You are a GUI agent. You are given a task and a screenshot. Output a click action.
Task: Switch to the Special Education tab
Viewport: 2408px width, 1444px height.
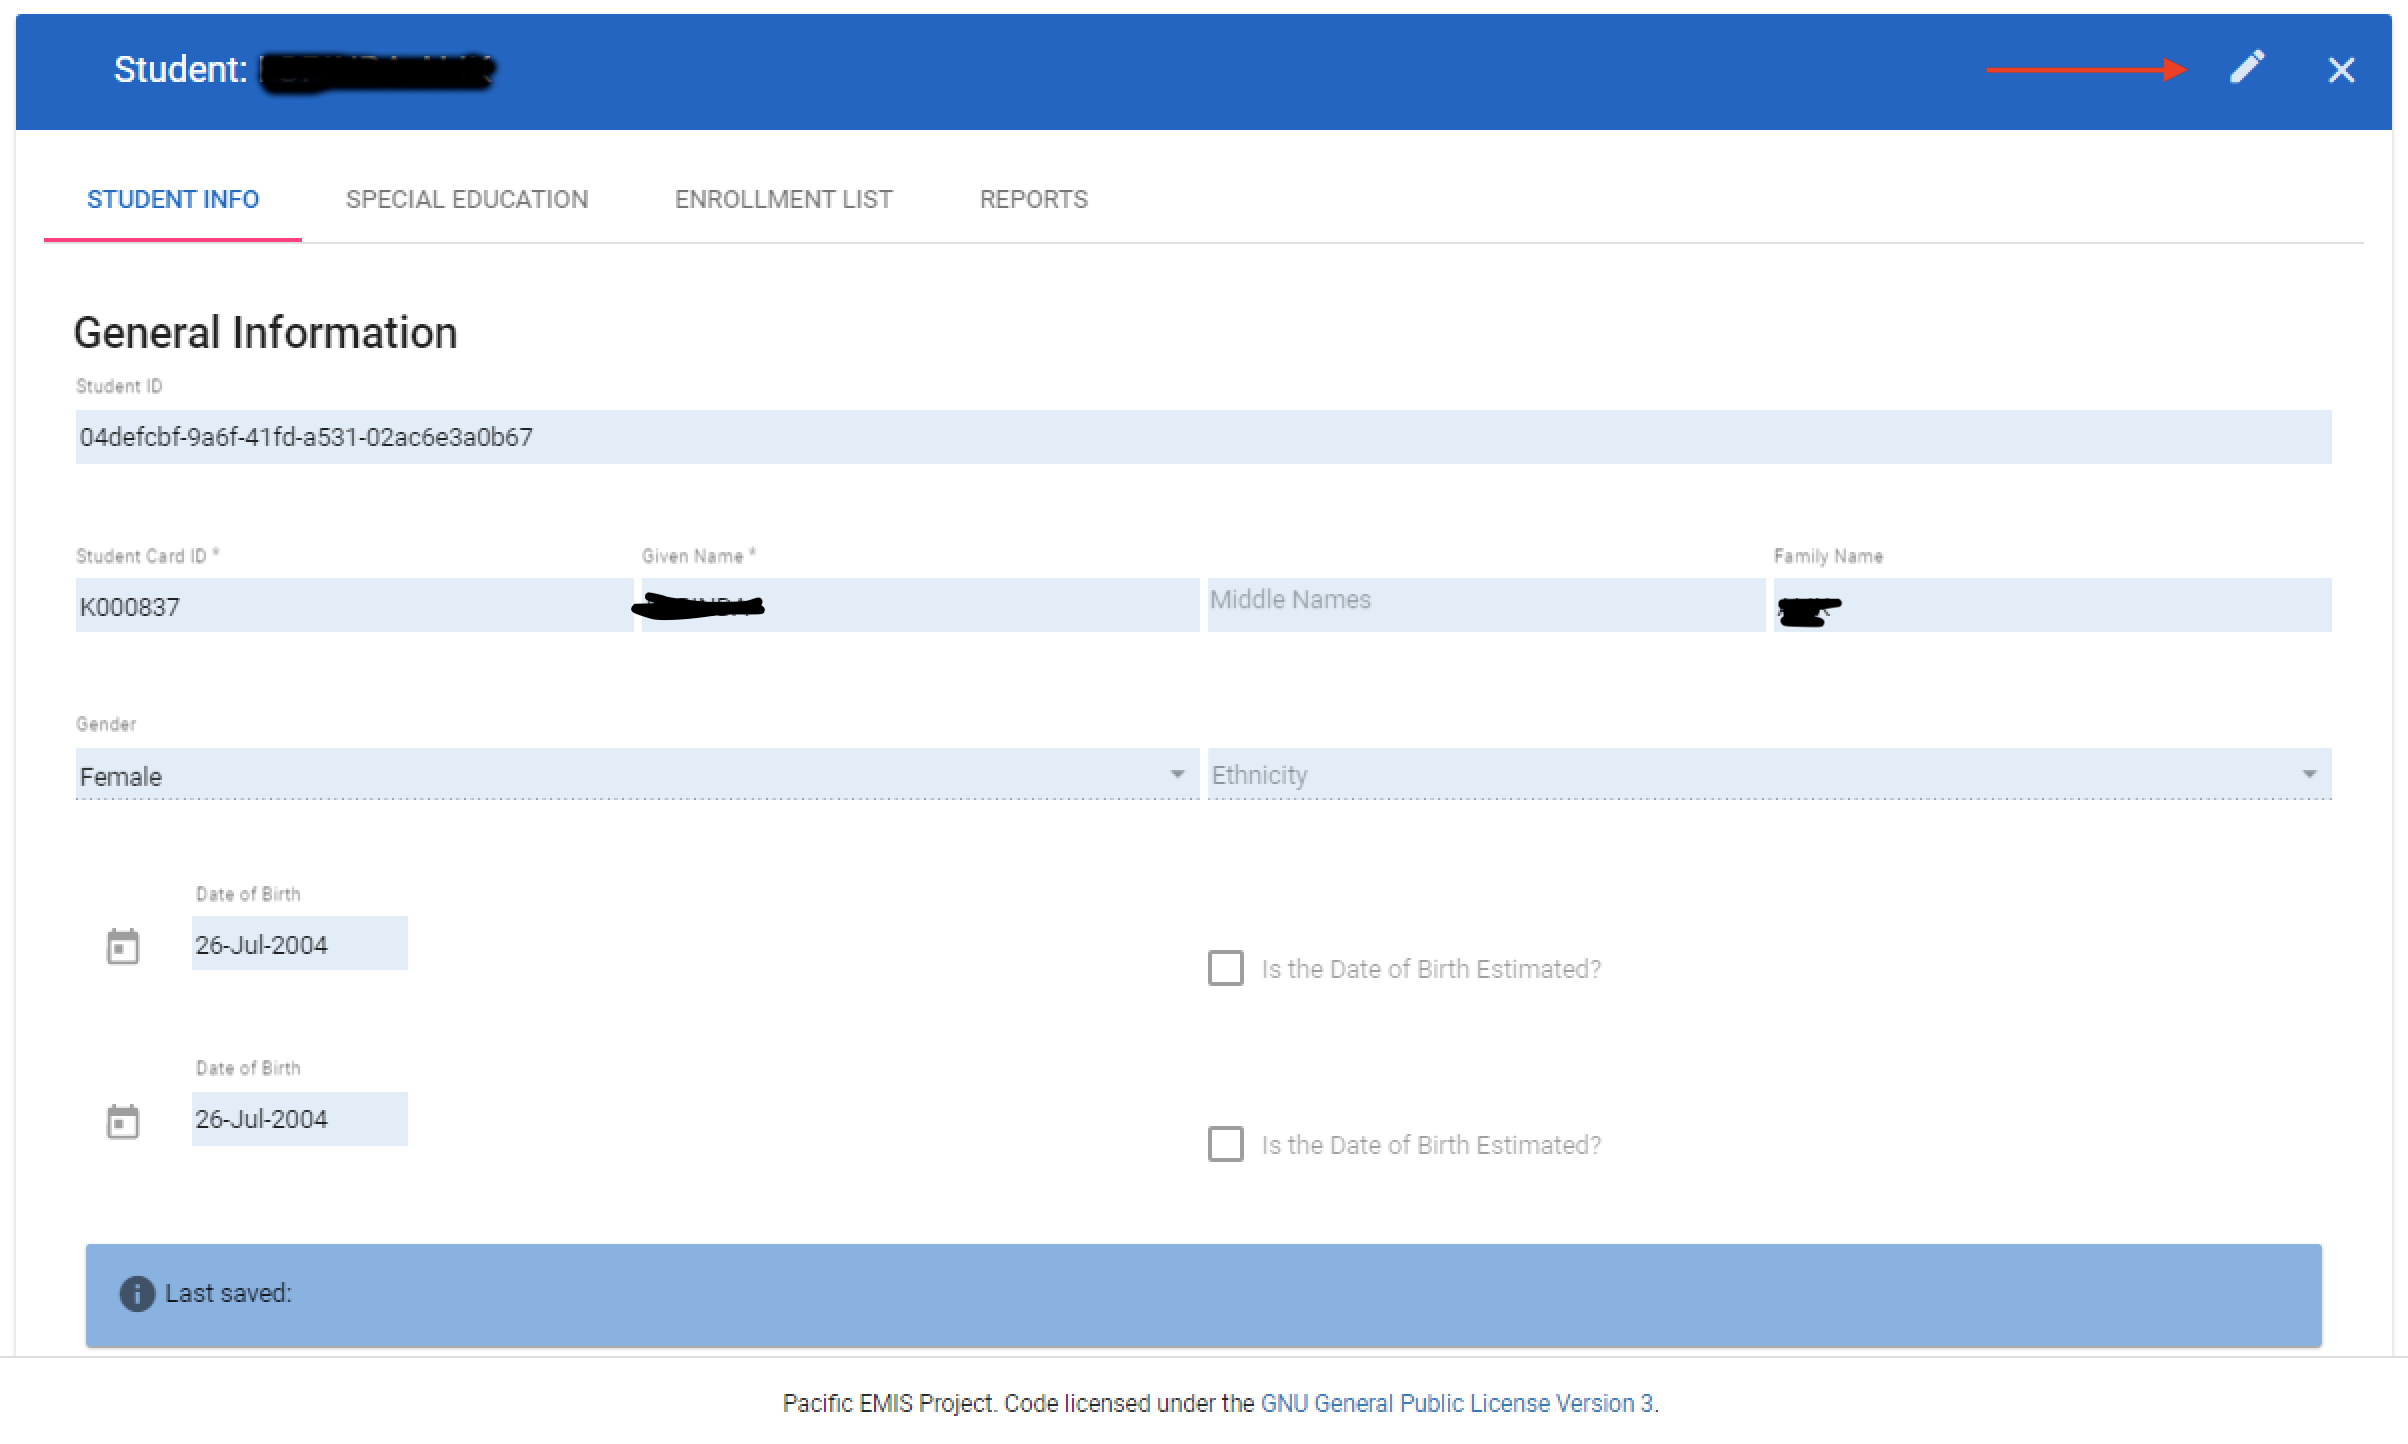click(x=467, y=199)
